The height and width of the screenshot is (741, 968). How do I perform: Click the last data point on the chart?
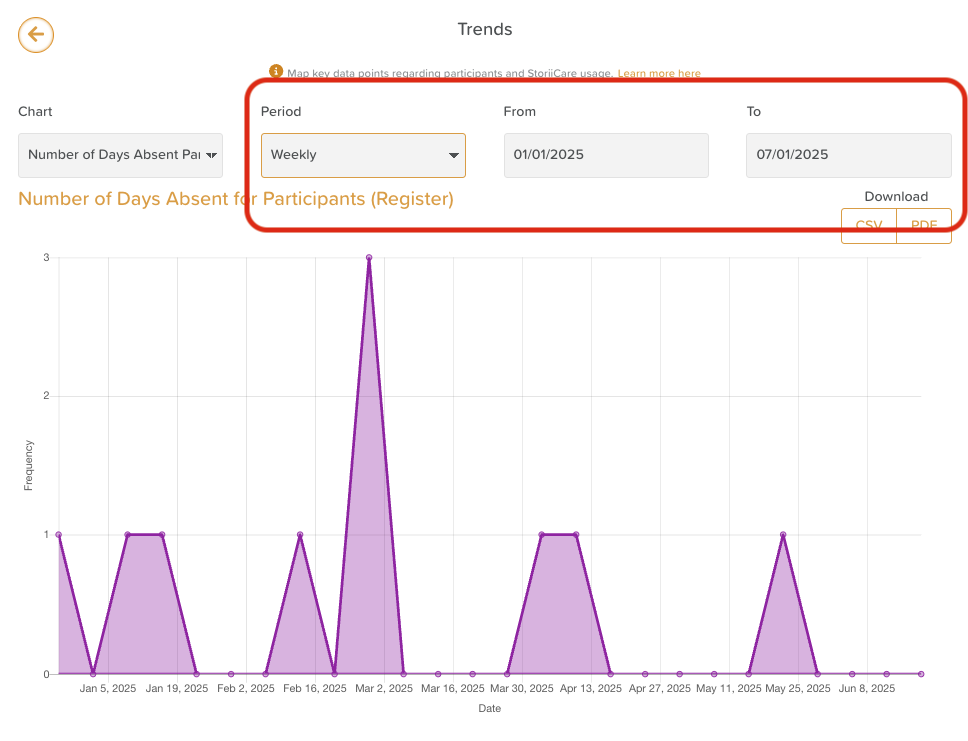coord(921,674)
